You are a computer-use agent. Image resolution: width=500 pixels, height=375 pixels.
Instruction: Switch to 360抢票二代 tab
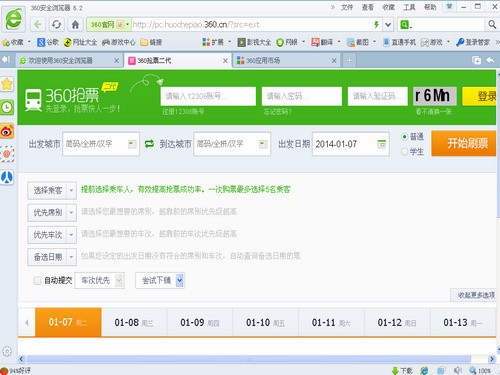pyautogui.click(x=178, y=60)
